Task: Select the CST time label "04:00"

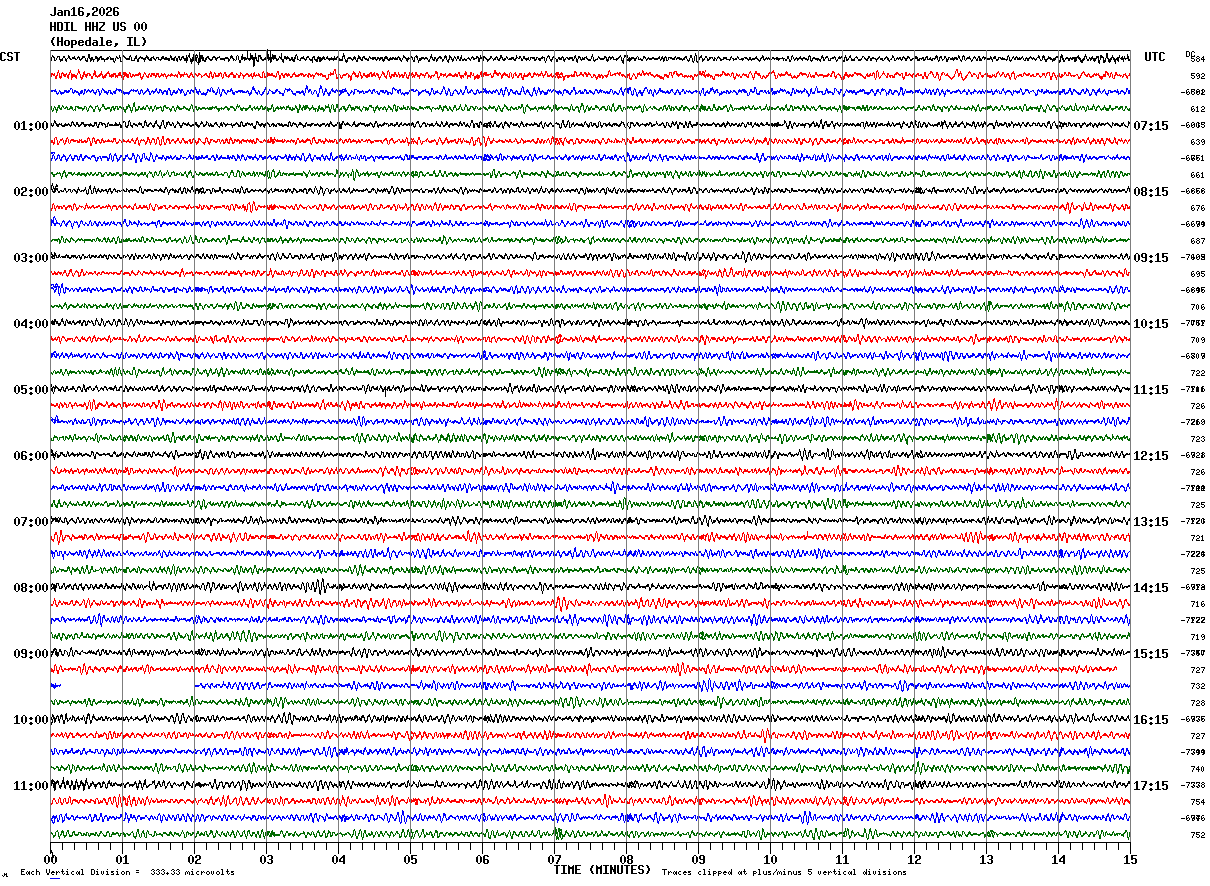Action: [31, 324]
